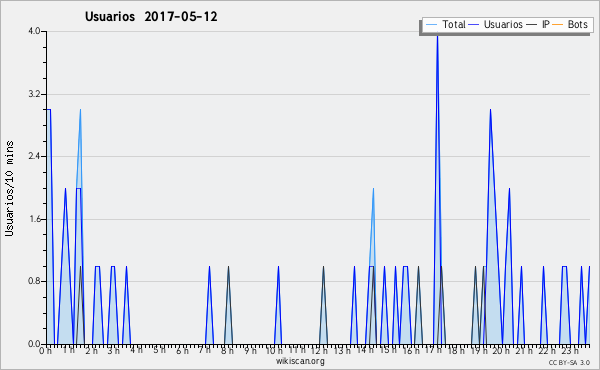Click the 'wikiscan.org' caption below the axis

(x=300, y=361)
